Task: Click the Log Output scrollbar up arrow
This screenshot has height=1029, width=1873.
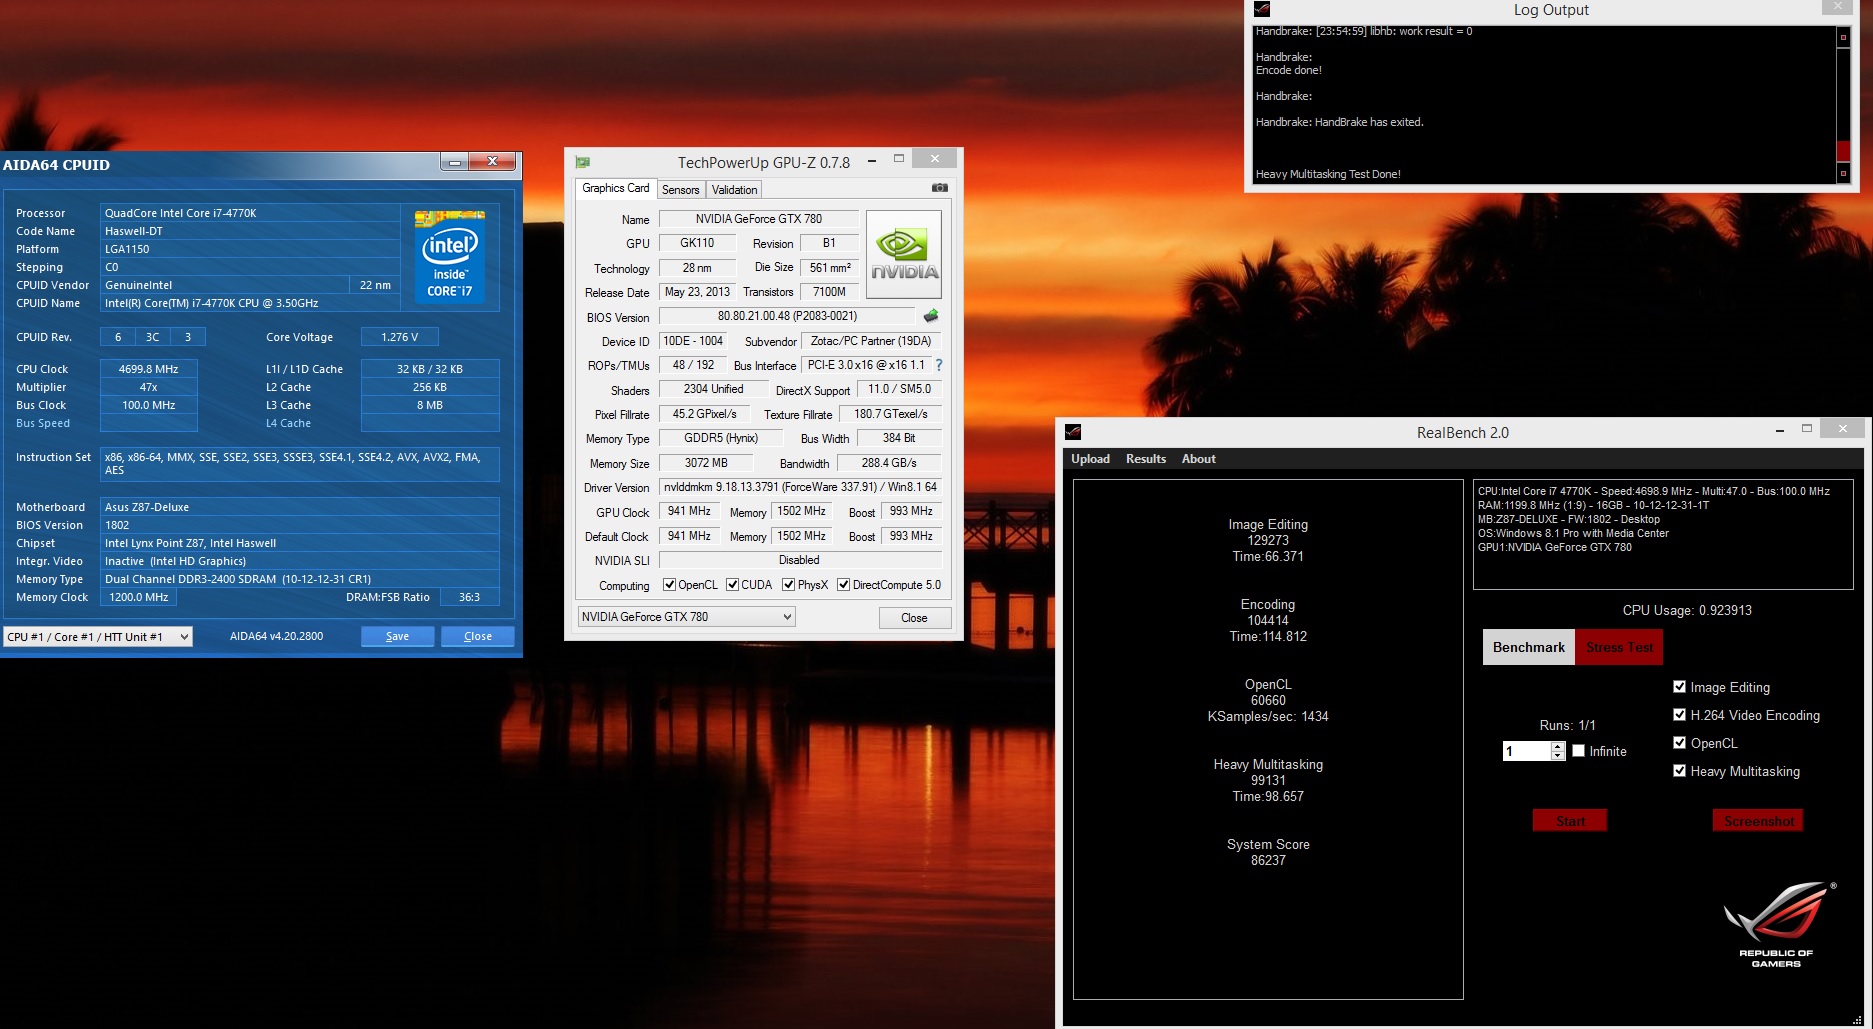Action: tap(1843, 37)
